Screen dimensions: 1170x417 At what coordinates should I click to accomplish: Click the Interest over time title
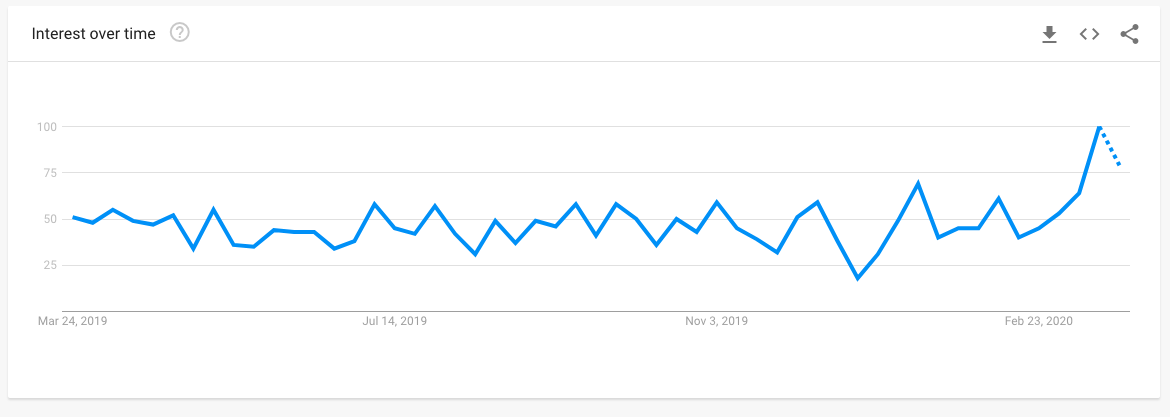pyautogui.click(x=93, y=34)
